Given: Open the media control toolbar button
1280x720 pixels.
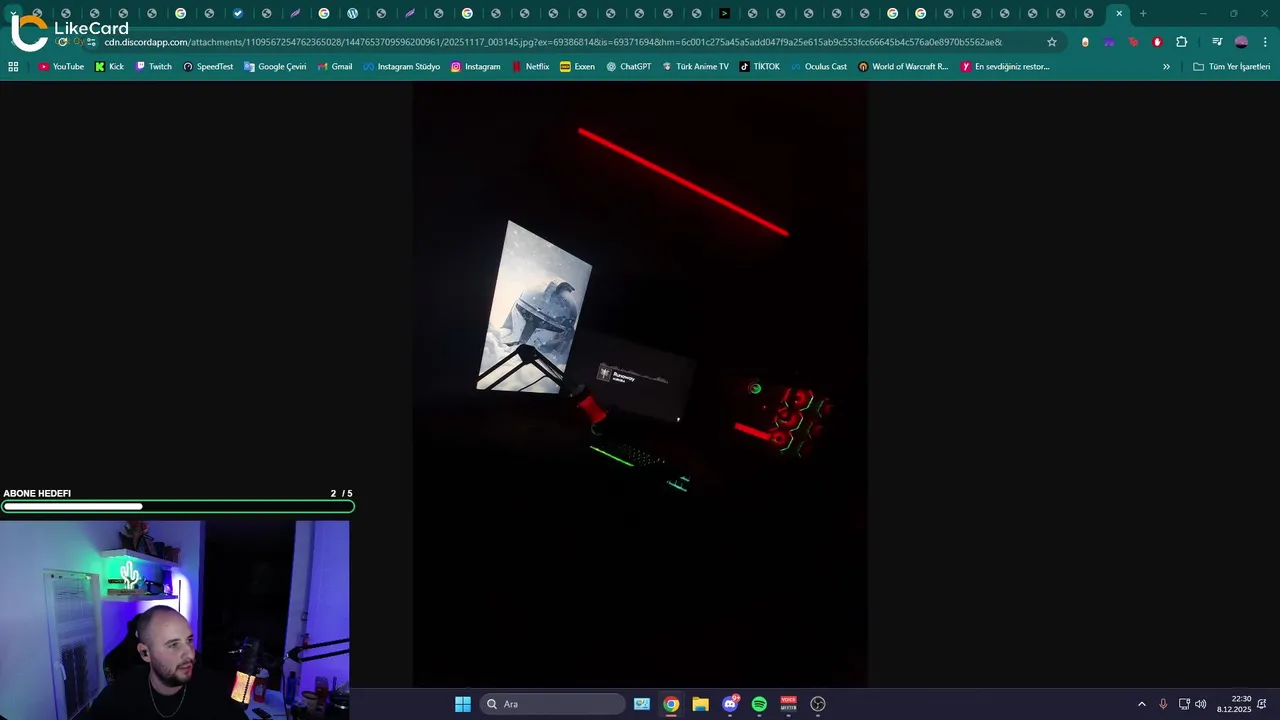Looking at the screenshot, I should pos(1217,42).
